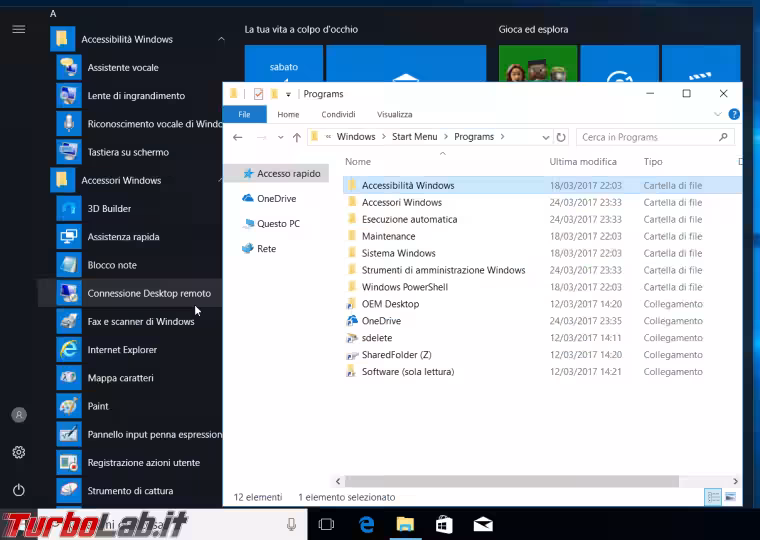
Task: Sort by Ultima modifica column
Action: 583,162
